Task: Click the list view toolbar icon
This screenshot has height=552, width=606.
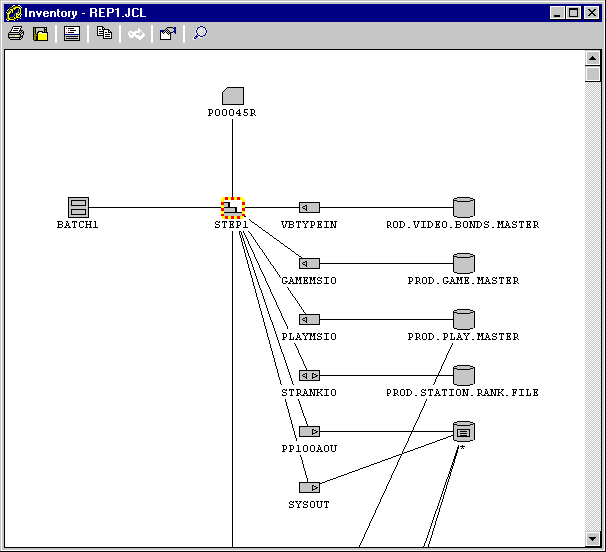Action: click(72, 33)
